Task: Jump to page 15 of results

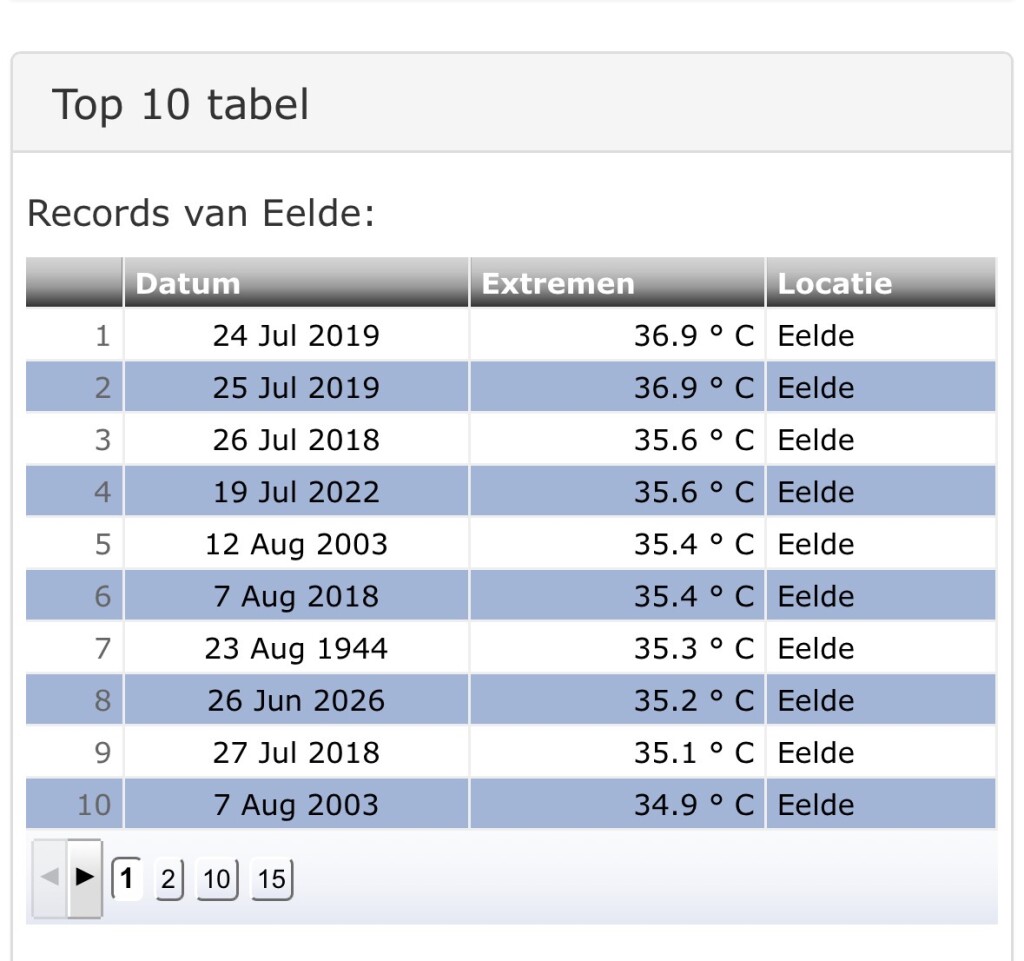Action: click(x=272, y=879)
